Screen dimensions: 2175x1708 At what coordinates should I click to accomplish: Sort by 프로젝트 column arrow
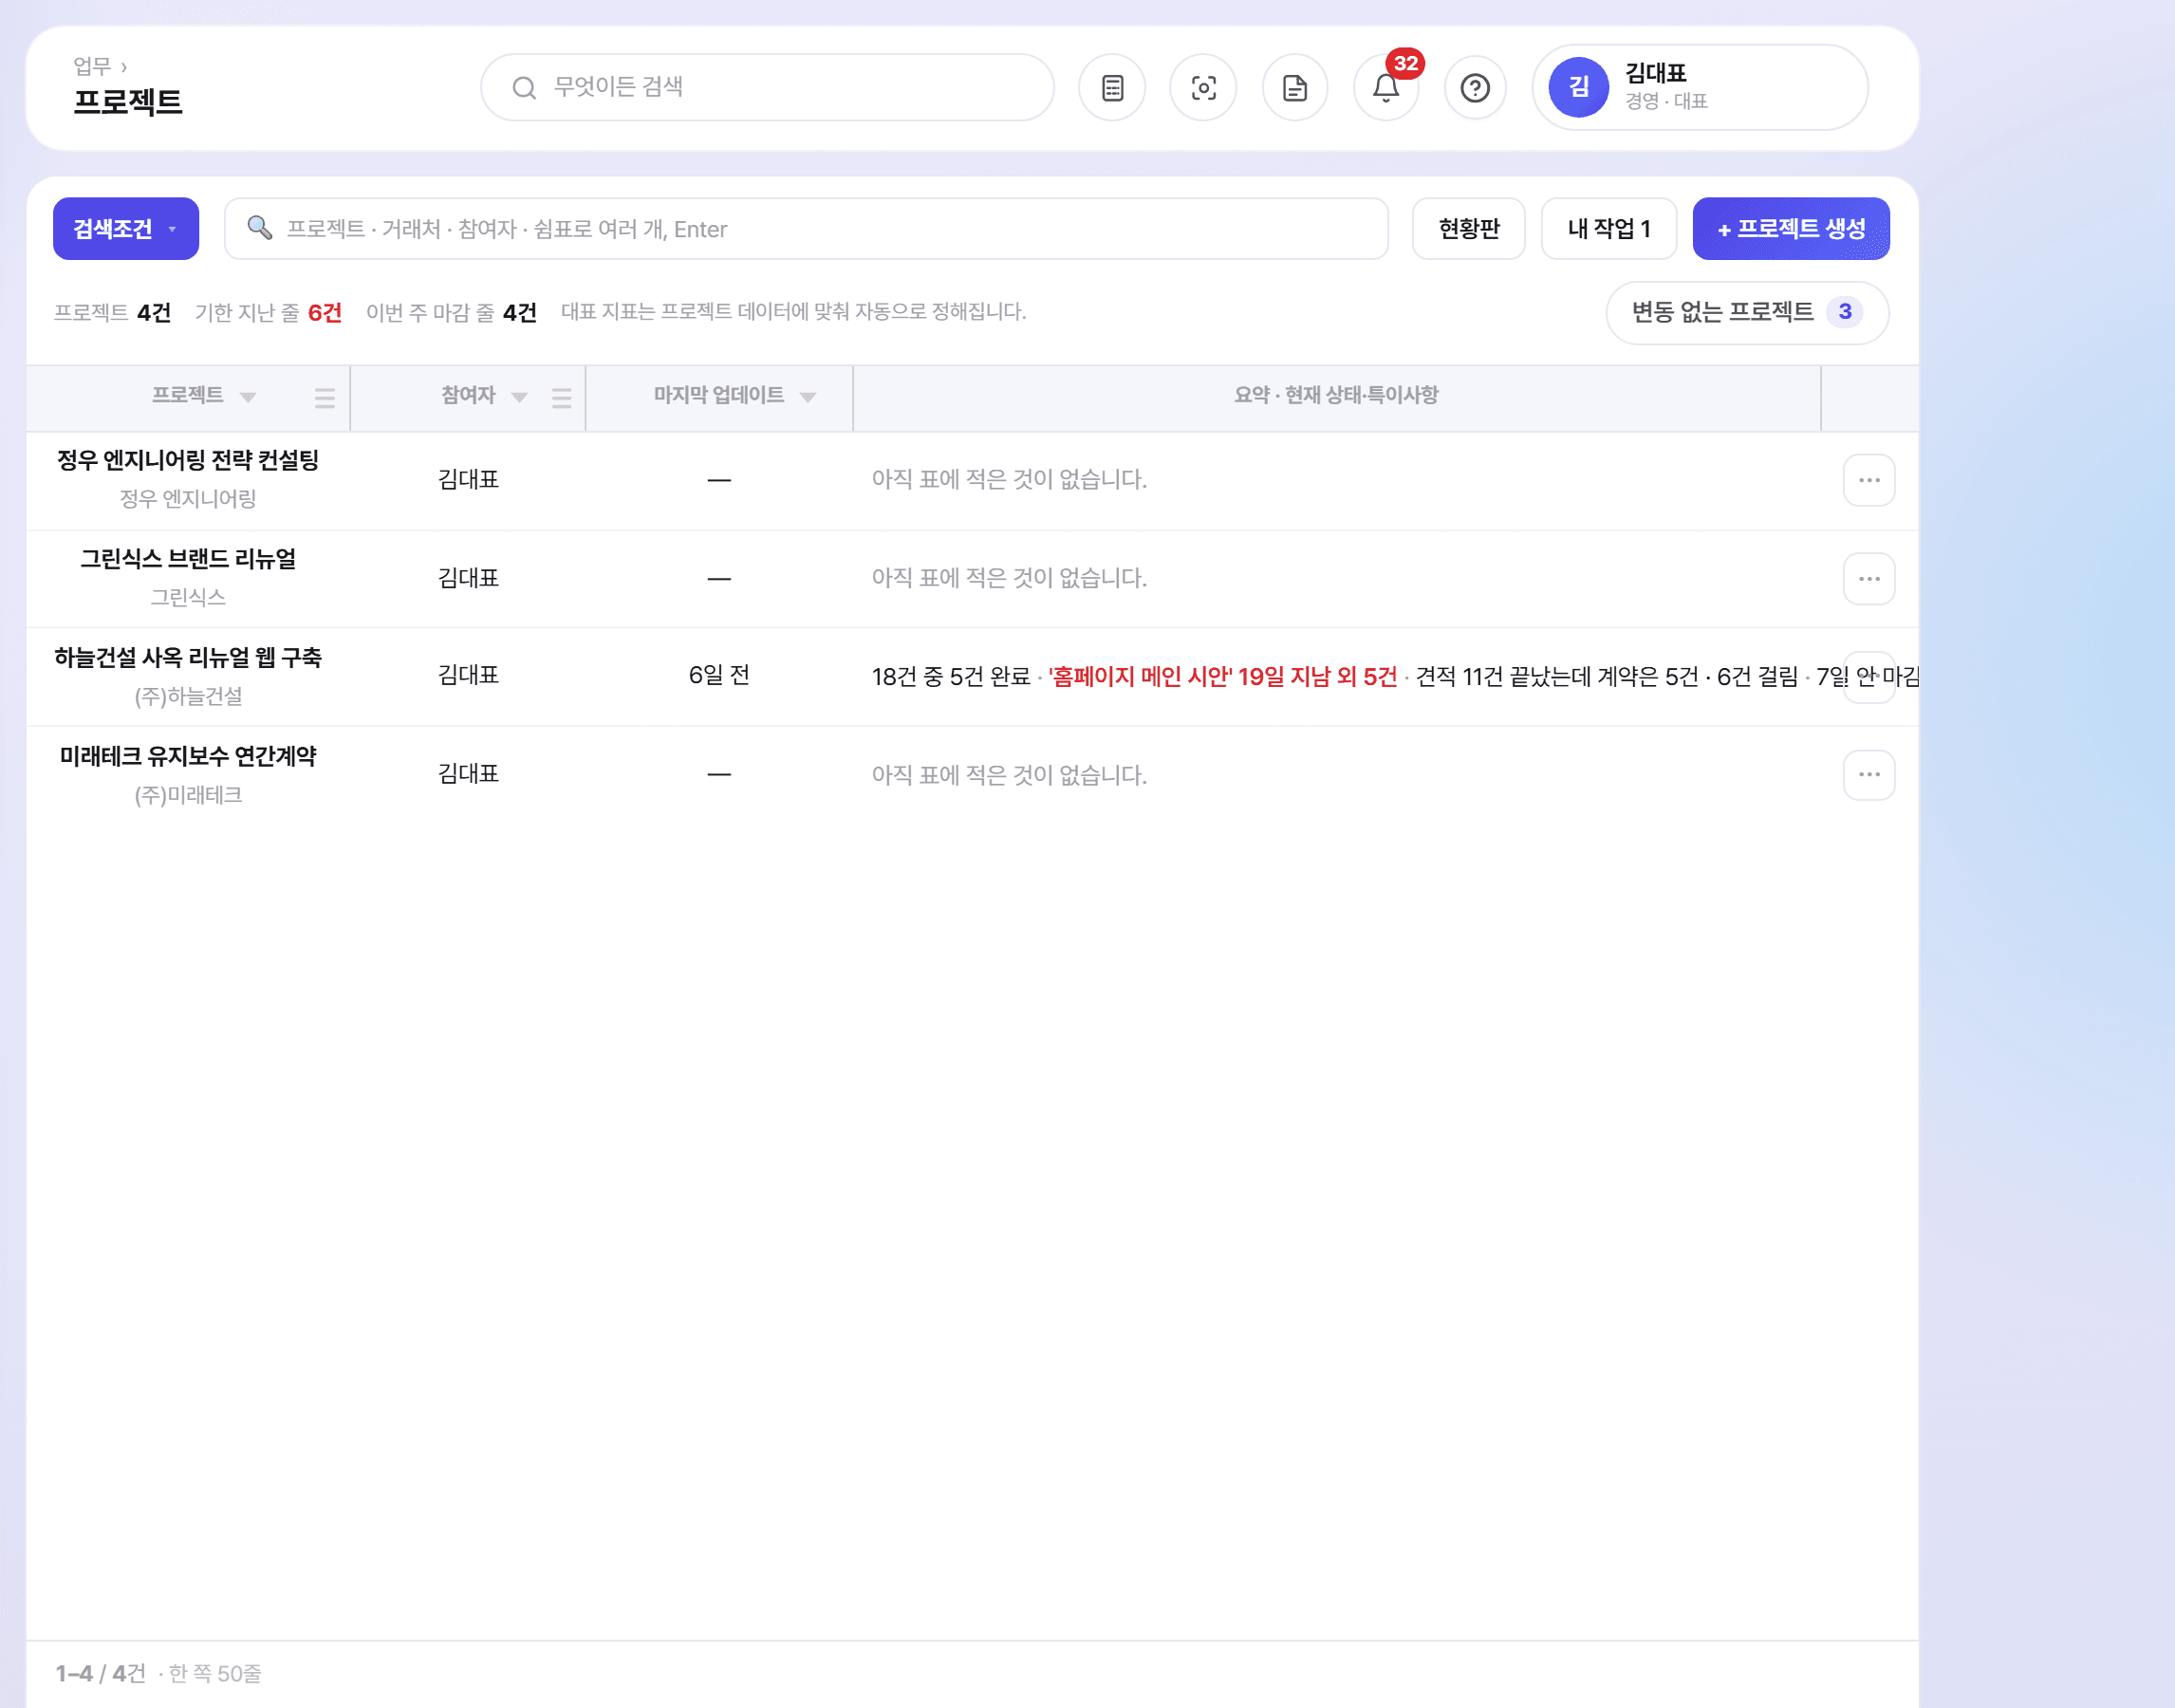coord(248,397)
